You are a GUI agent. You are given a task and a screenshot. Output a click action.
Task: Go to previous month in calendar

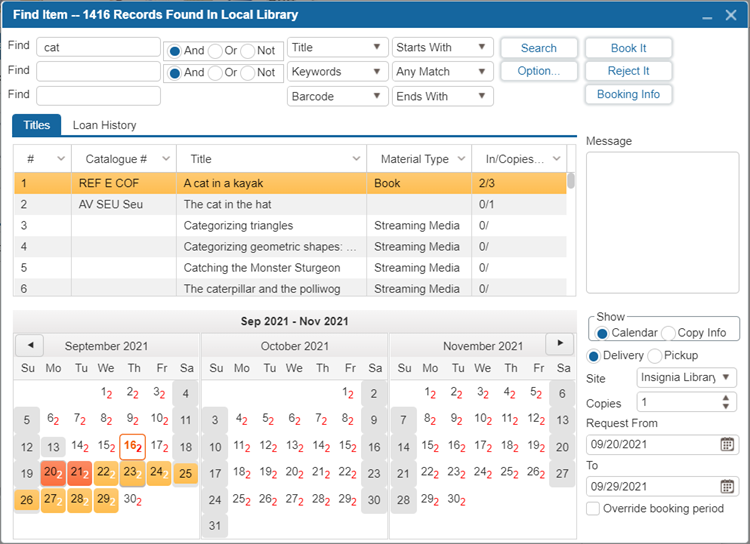(x=29, y=345)
